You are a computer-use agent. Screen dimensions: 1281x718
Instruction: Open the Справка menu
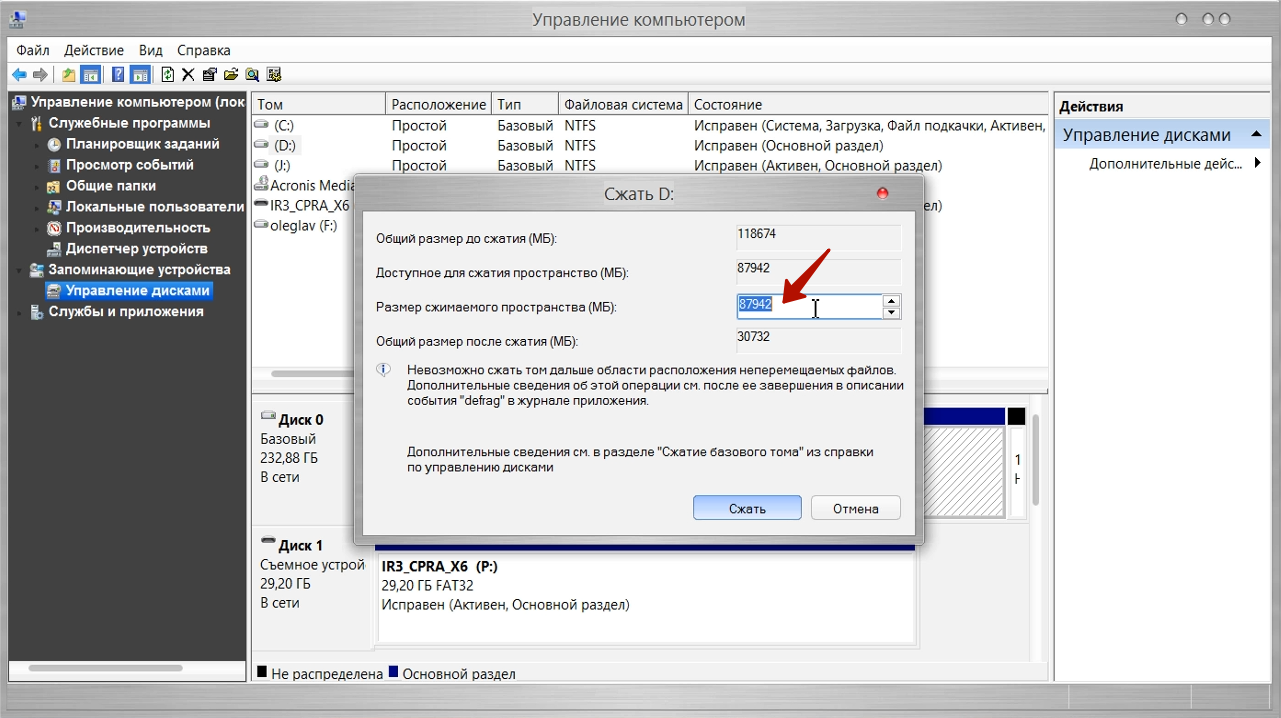pos(203,50)
